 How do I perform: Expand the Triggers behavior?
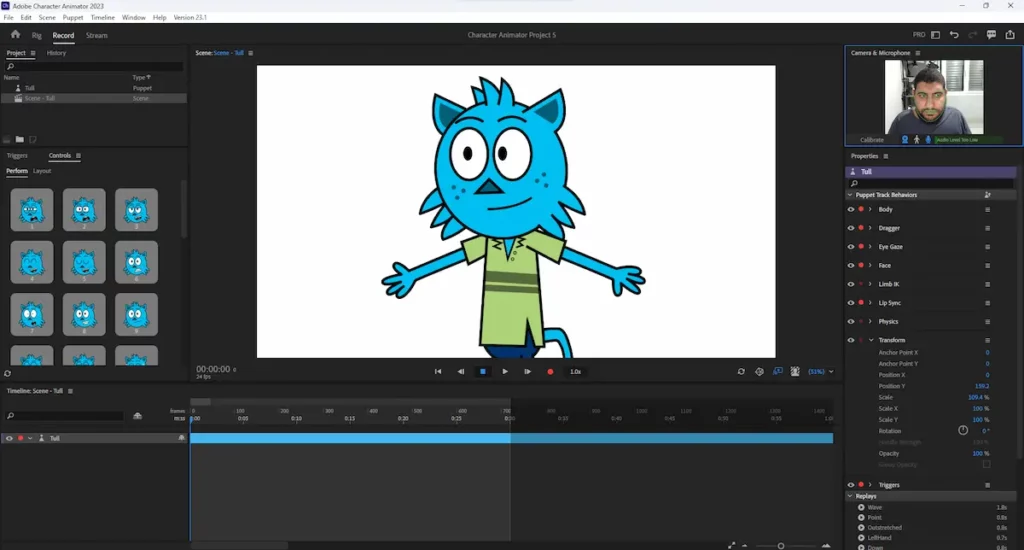point(871,485)
